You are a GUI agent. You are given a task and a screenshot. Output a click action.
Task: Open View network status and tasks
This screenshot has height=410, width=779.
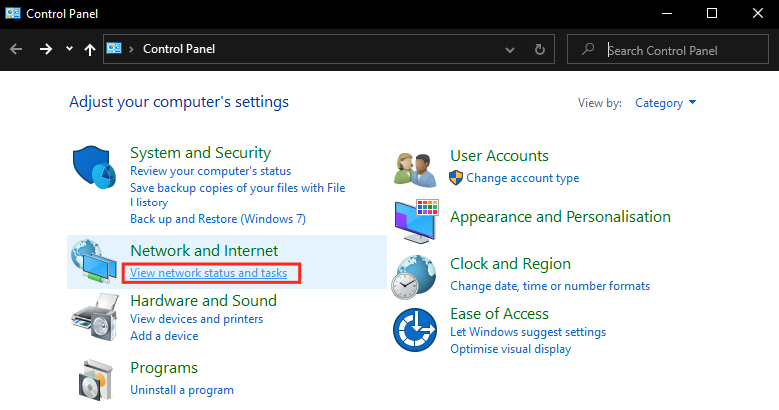coord(208,273)
